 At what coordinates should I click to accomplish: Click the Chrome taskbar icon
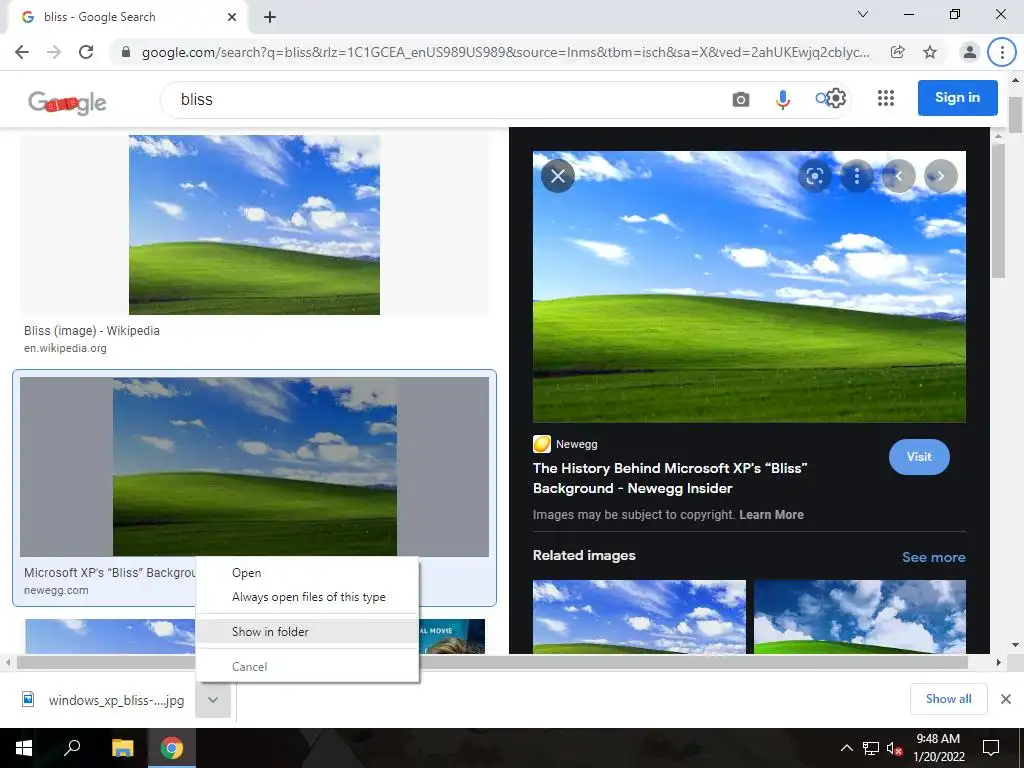click(x=172, y=748)
